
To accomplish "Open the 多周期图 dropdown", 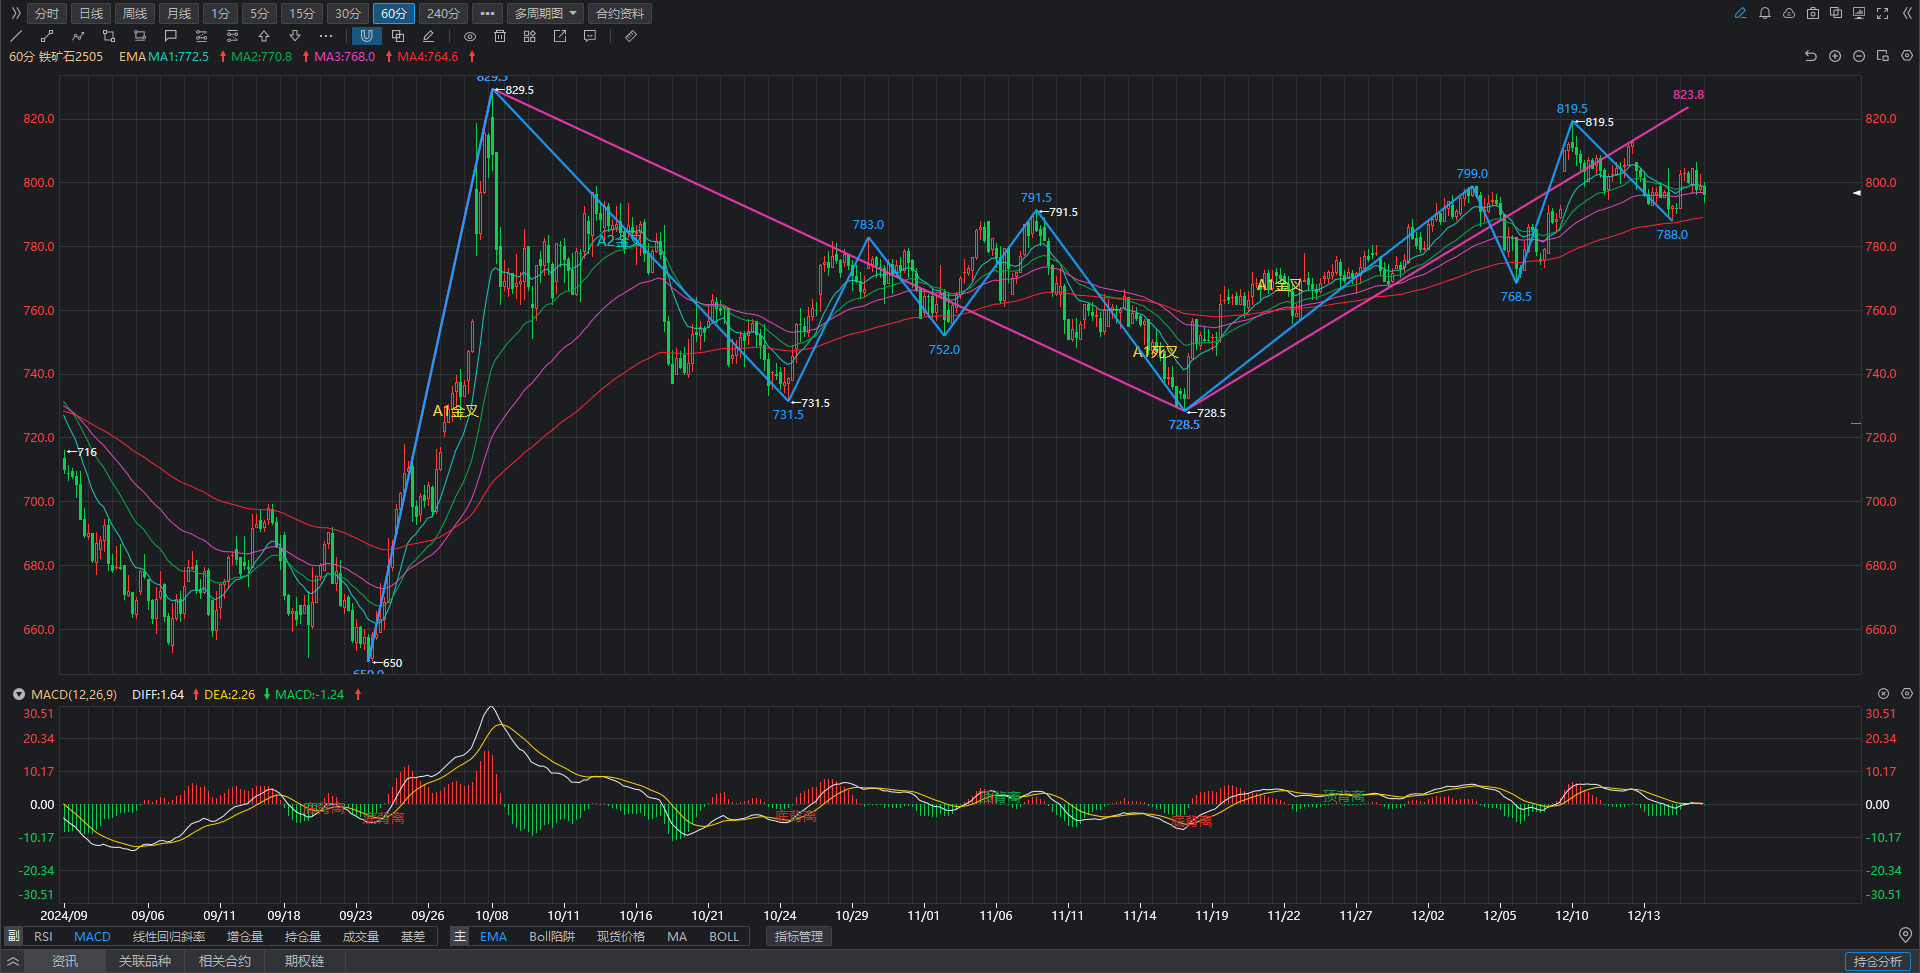I will tap(546, 13).
